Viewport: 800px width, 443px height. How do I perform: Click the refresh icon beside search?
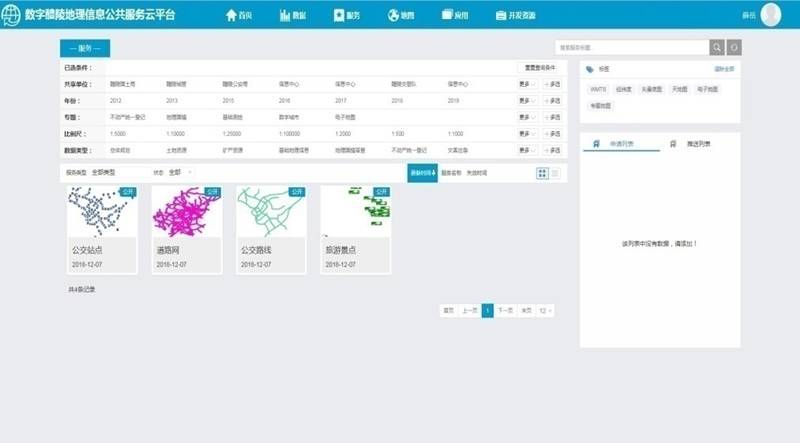point(734,47)
